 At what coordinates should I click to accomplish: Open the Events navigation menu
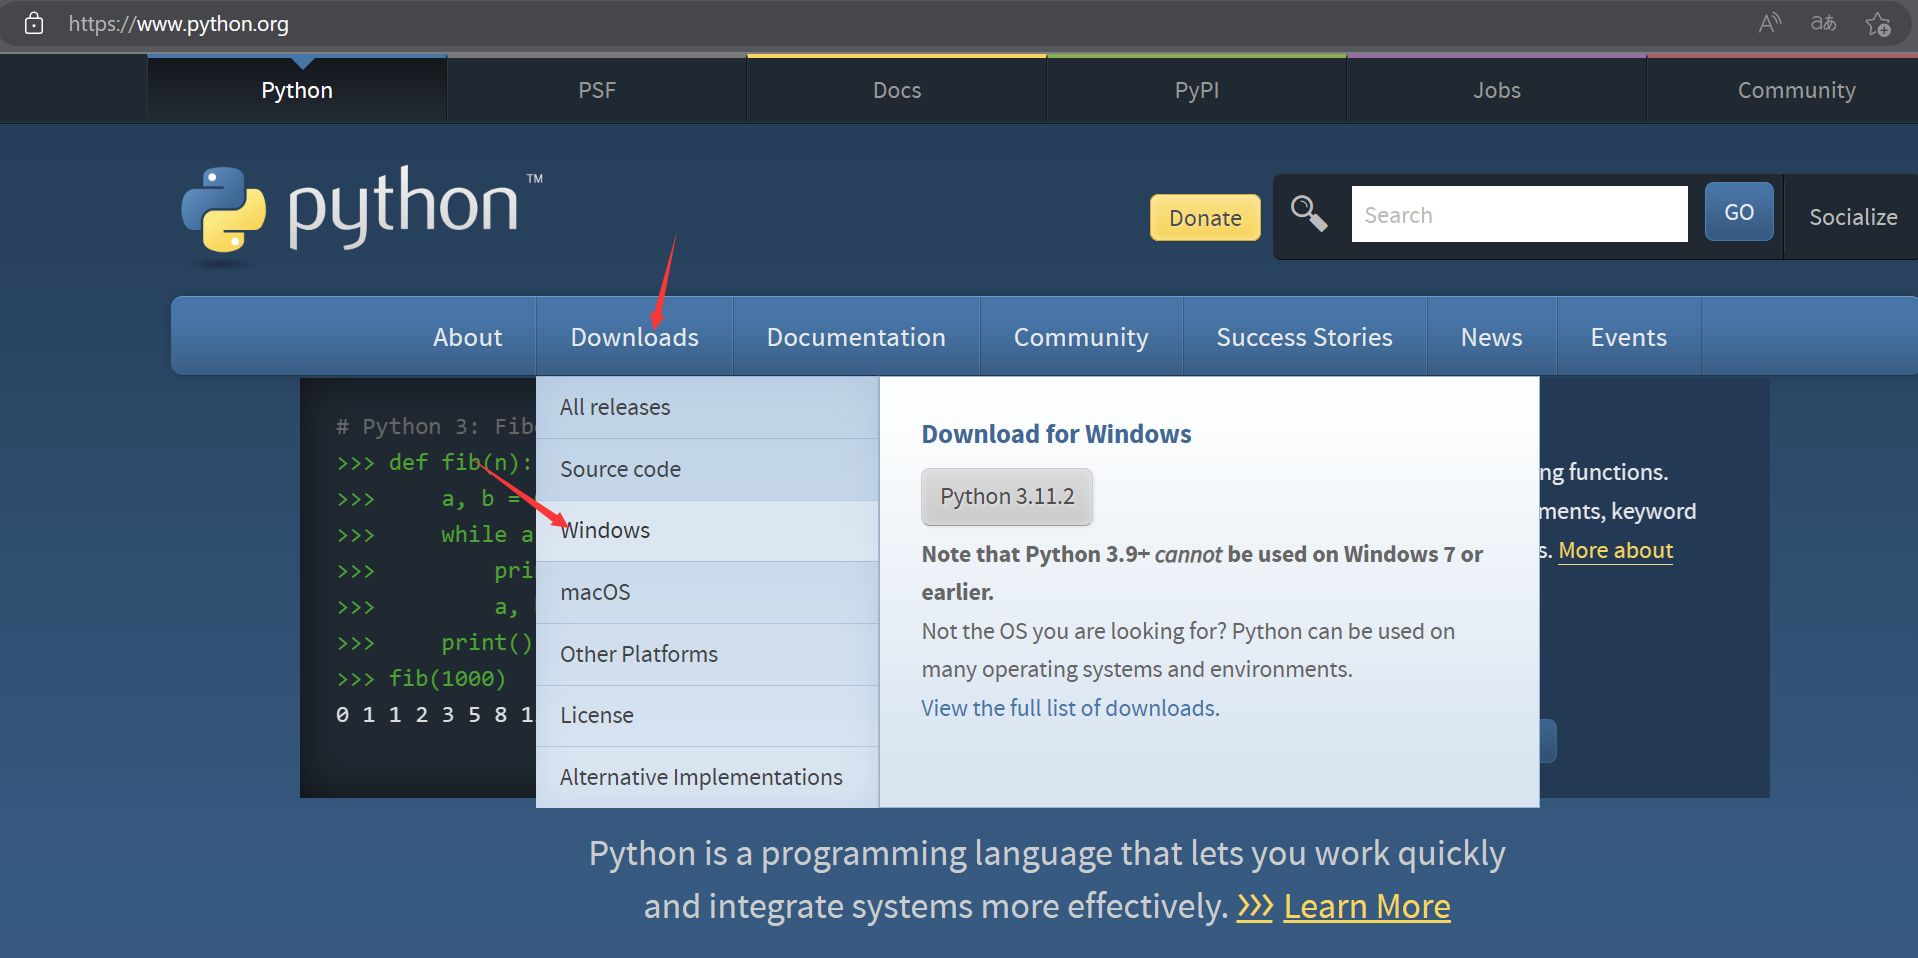click(x=1628, y=337)
